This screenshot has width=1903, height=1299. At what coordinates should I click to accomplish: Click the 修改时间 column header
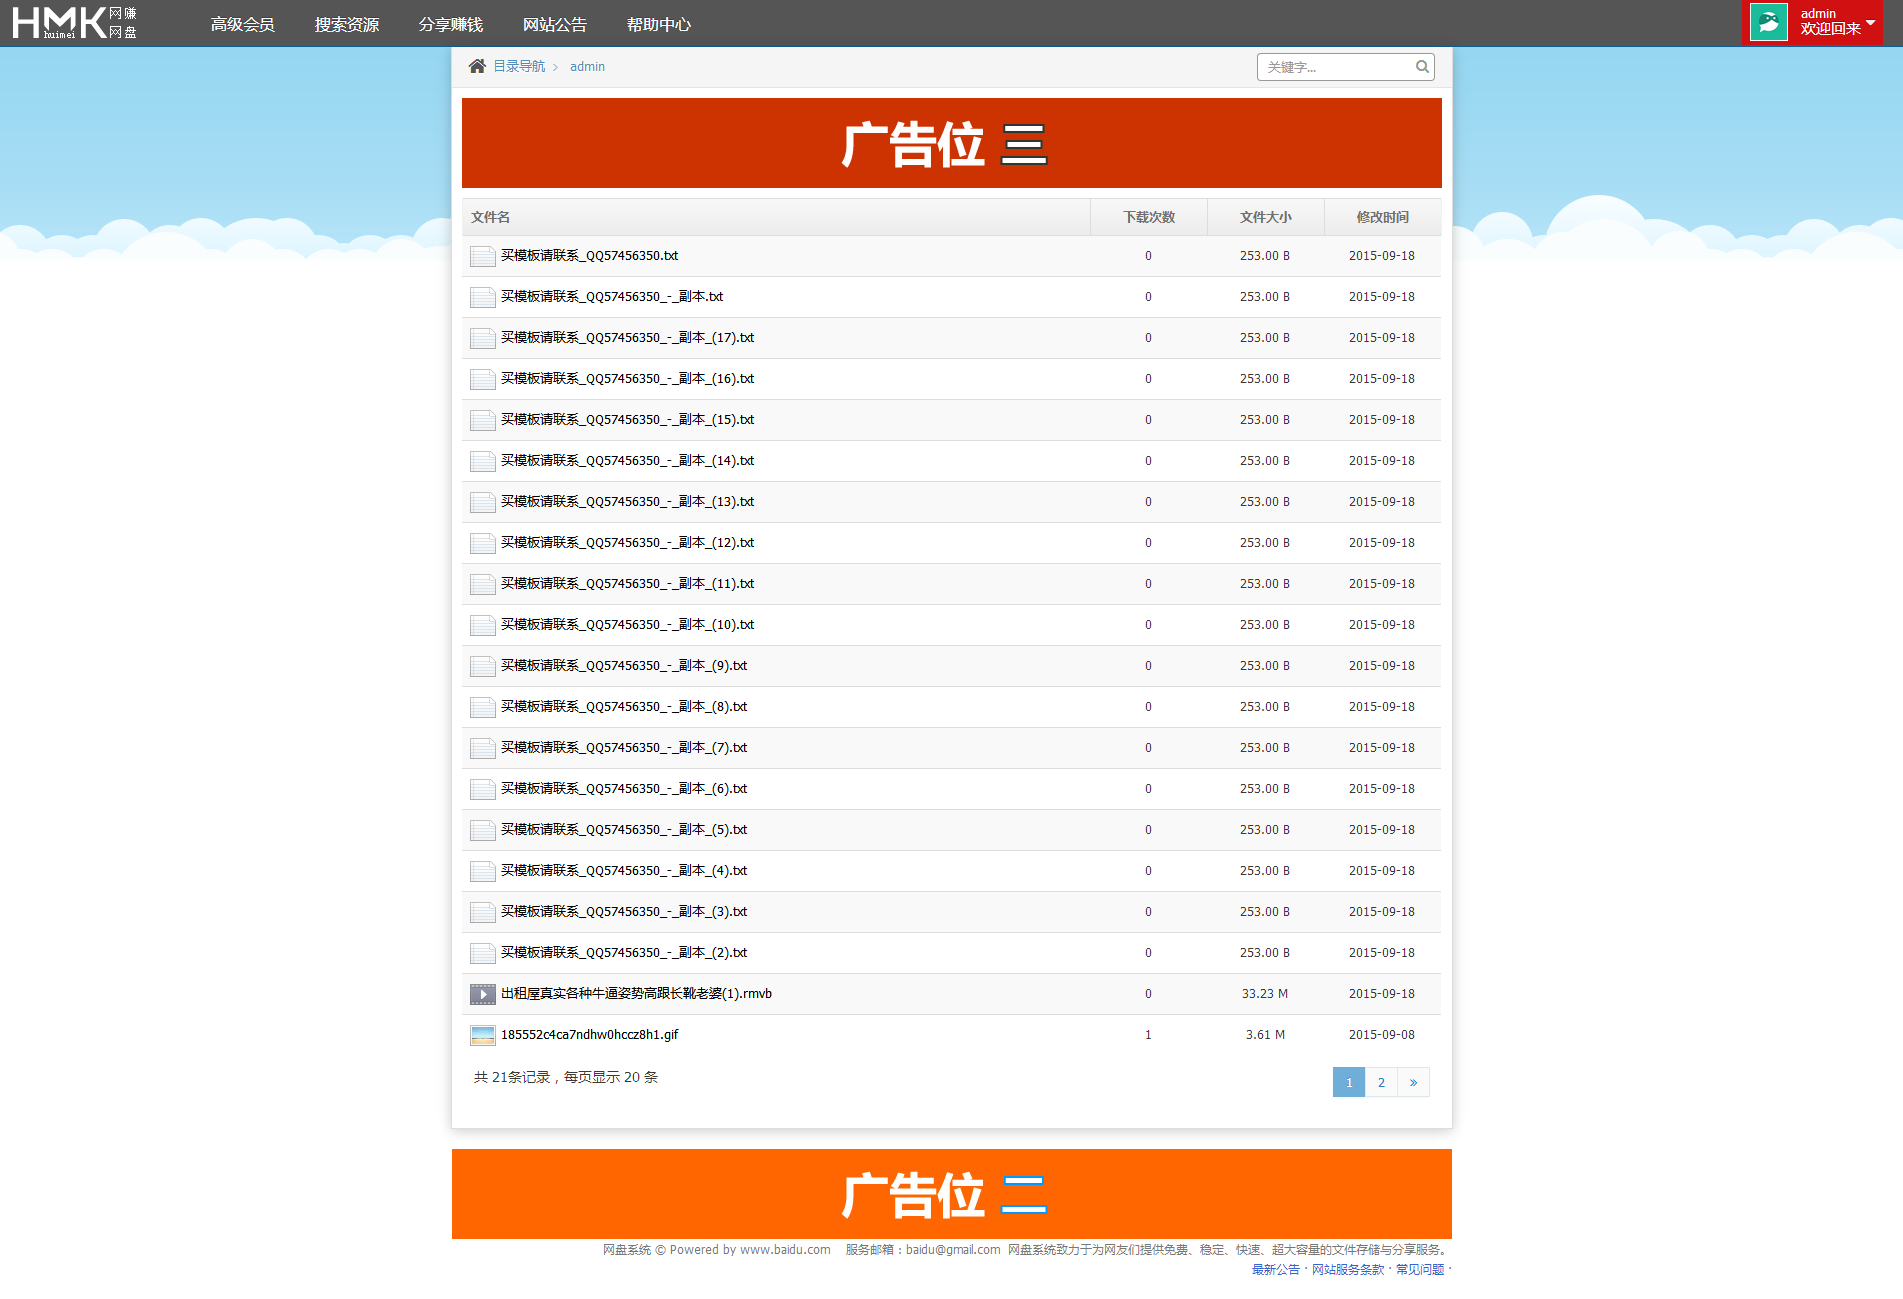1382,217
